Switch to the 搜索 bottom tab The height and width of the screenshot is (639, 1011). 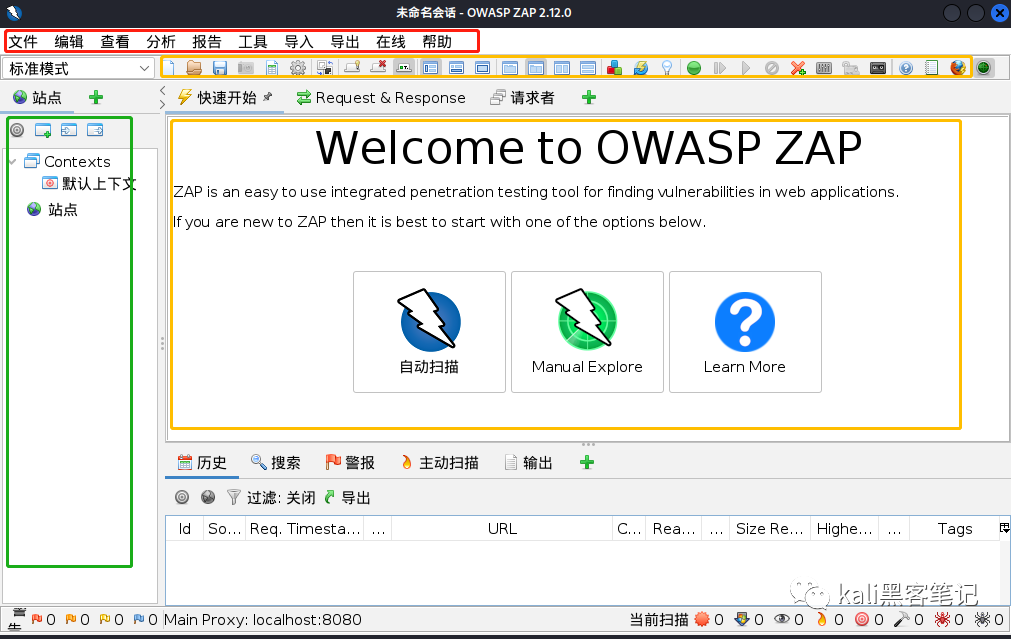click(276, 463)
